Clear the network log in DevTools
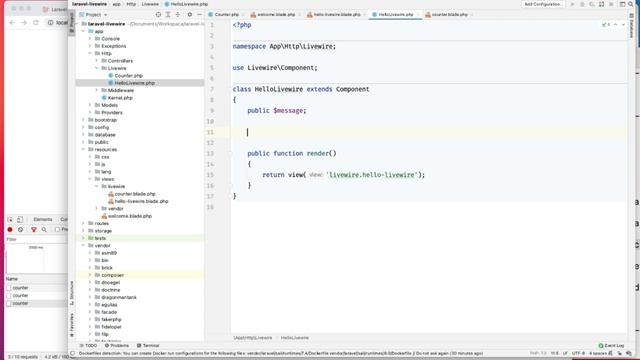Screen dimensions: 640x360 click(20, 230)
